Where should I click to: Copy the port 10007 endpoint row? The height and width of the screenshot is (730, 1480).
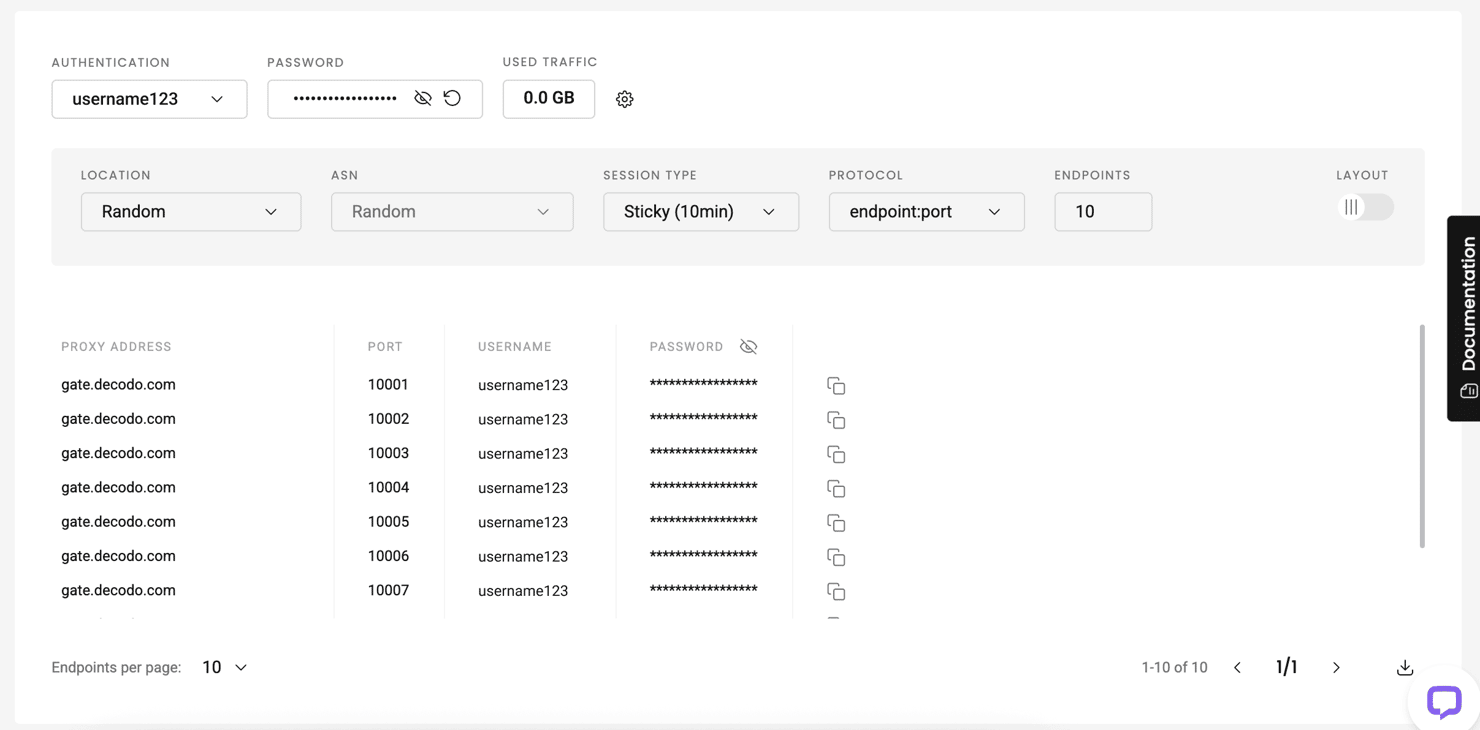tap(836, 592)
